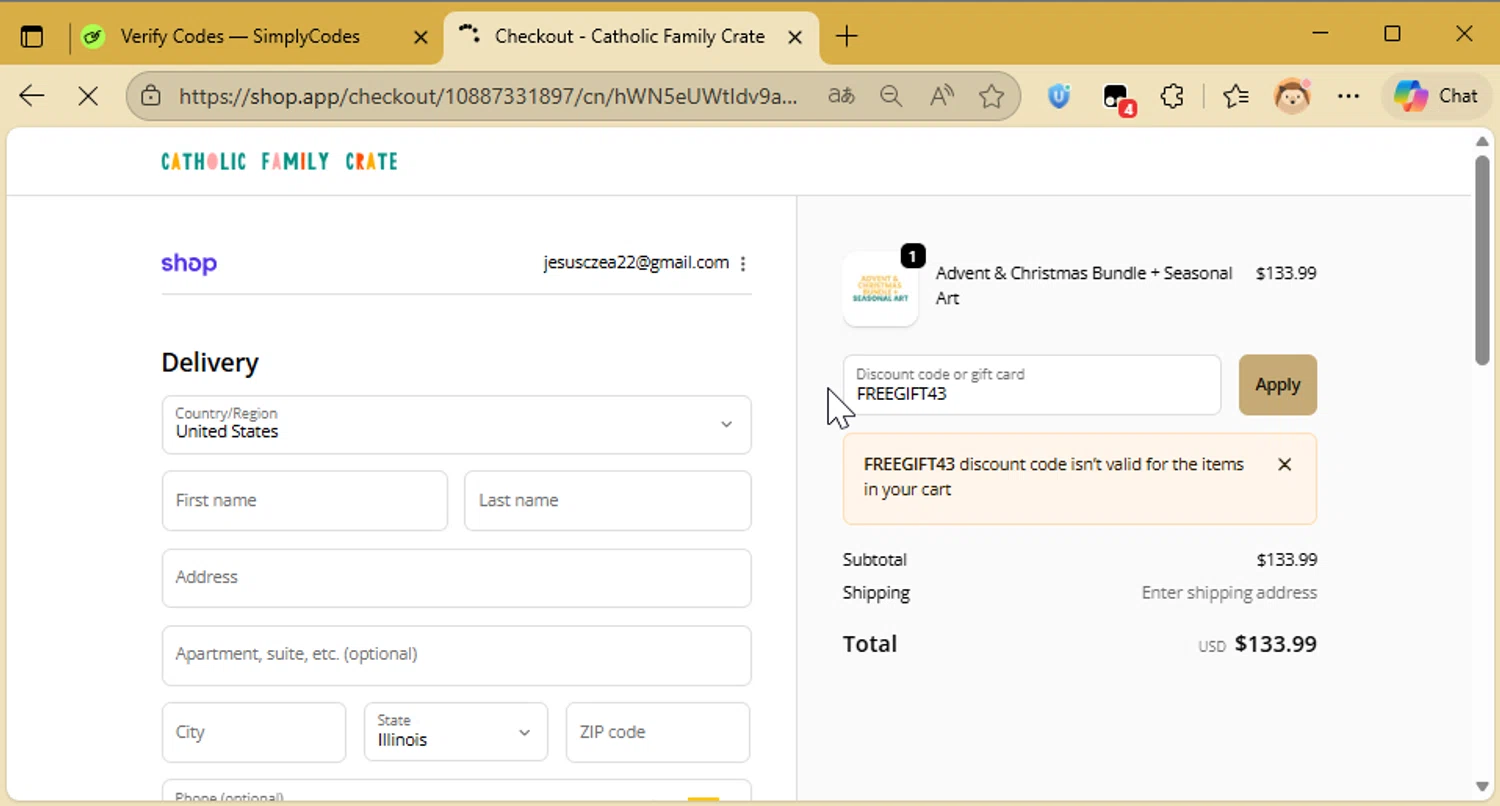Open the Extensions puzzle icon
The width and height of the screenshot is (1500, 806).
1172,96
